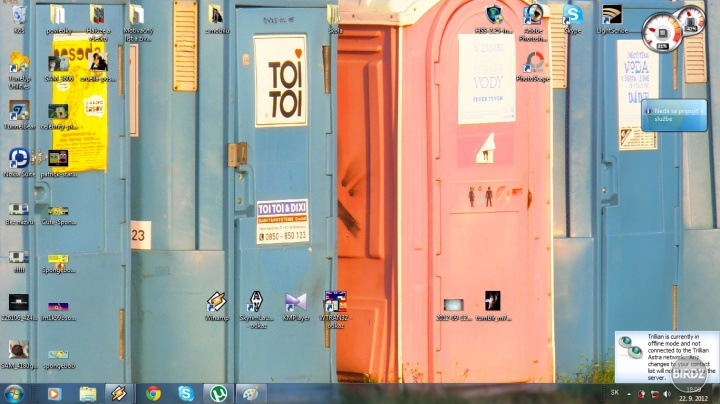Click the Trillian offline mode notification popup

(x=667, y=357)
